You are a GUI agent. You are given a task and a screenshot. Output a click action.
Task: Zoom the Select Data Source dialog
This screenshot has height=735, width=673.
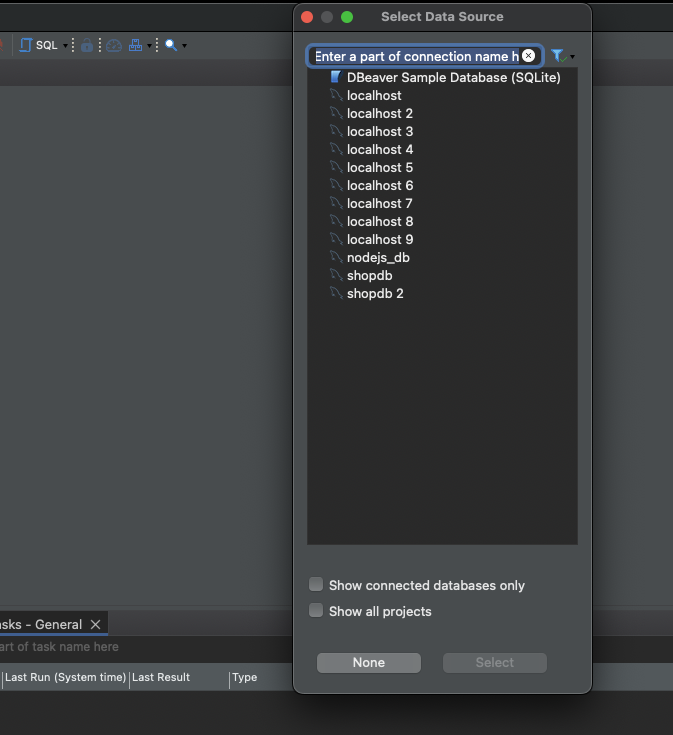click(x=347, y=17)
